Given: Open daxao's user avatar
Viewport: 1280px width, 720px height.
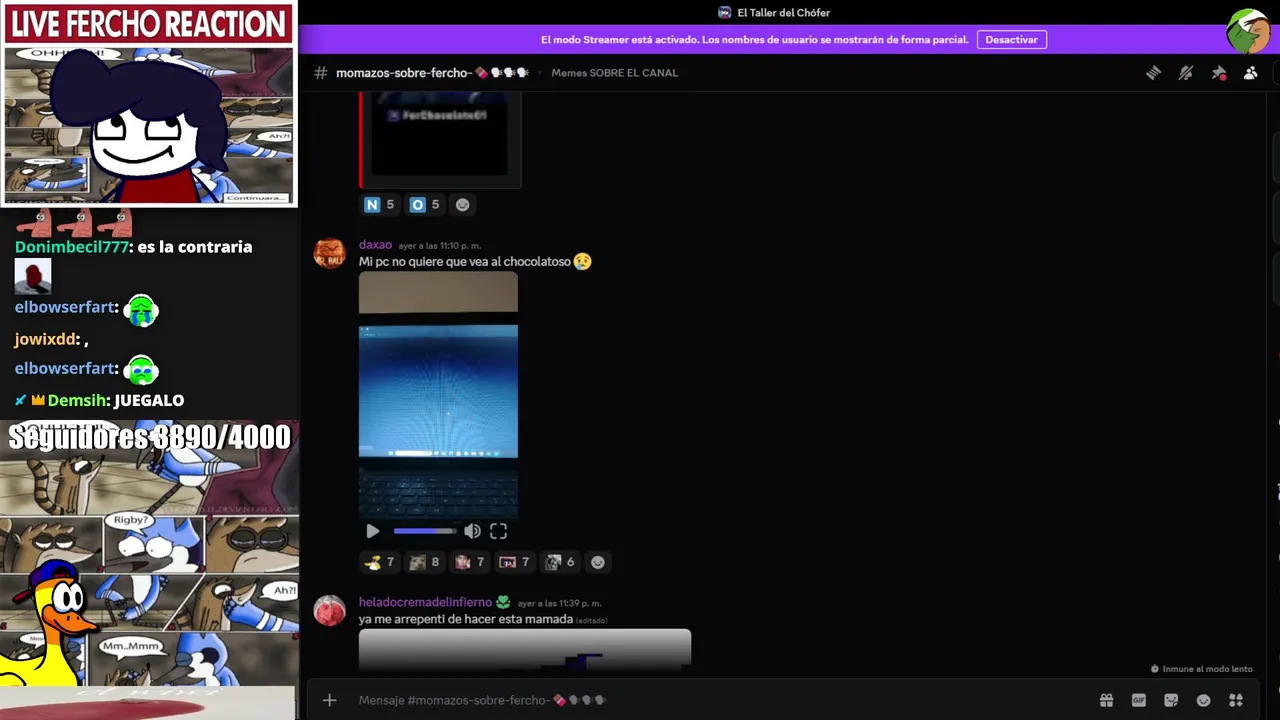Looking at the screenshot, I should pos(330,254).
